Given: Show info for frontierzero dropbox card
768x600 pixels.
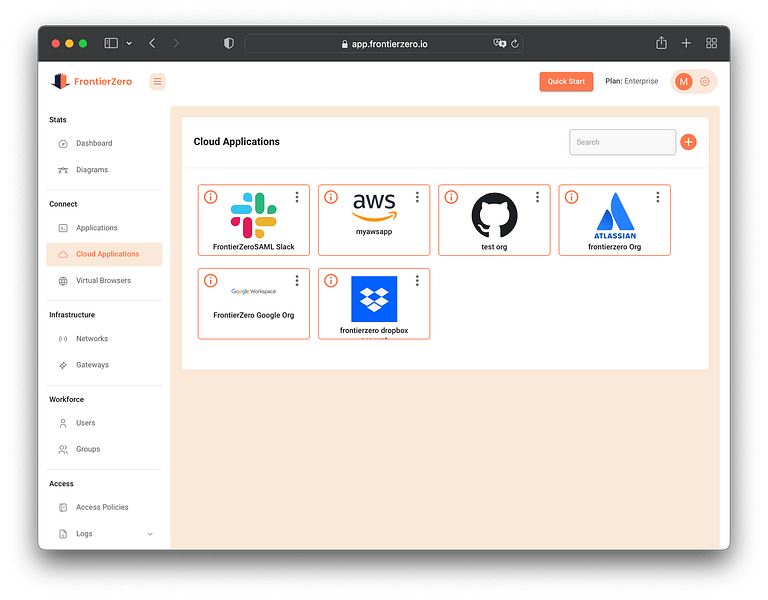Looking at the screenshot, I should (331, 281).
